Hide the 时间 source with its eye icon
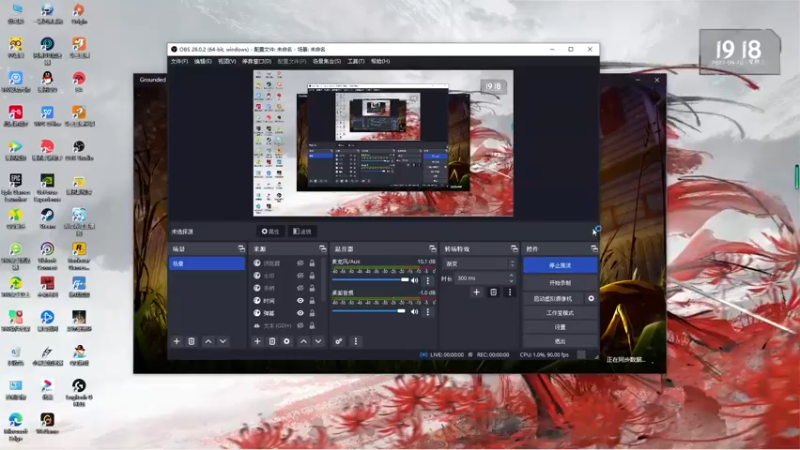 (301, 301)
